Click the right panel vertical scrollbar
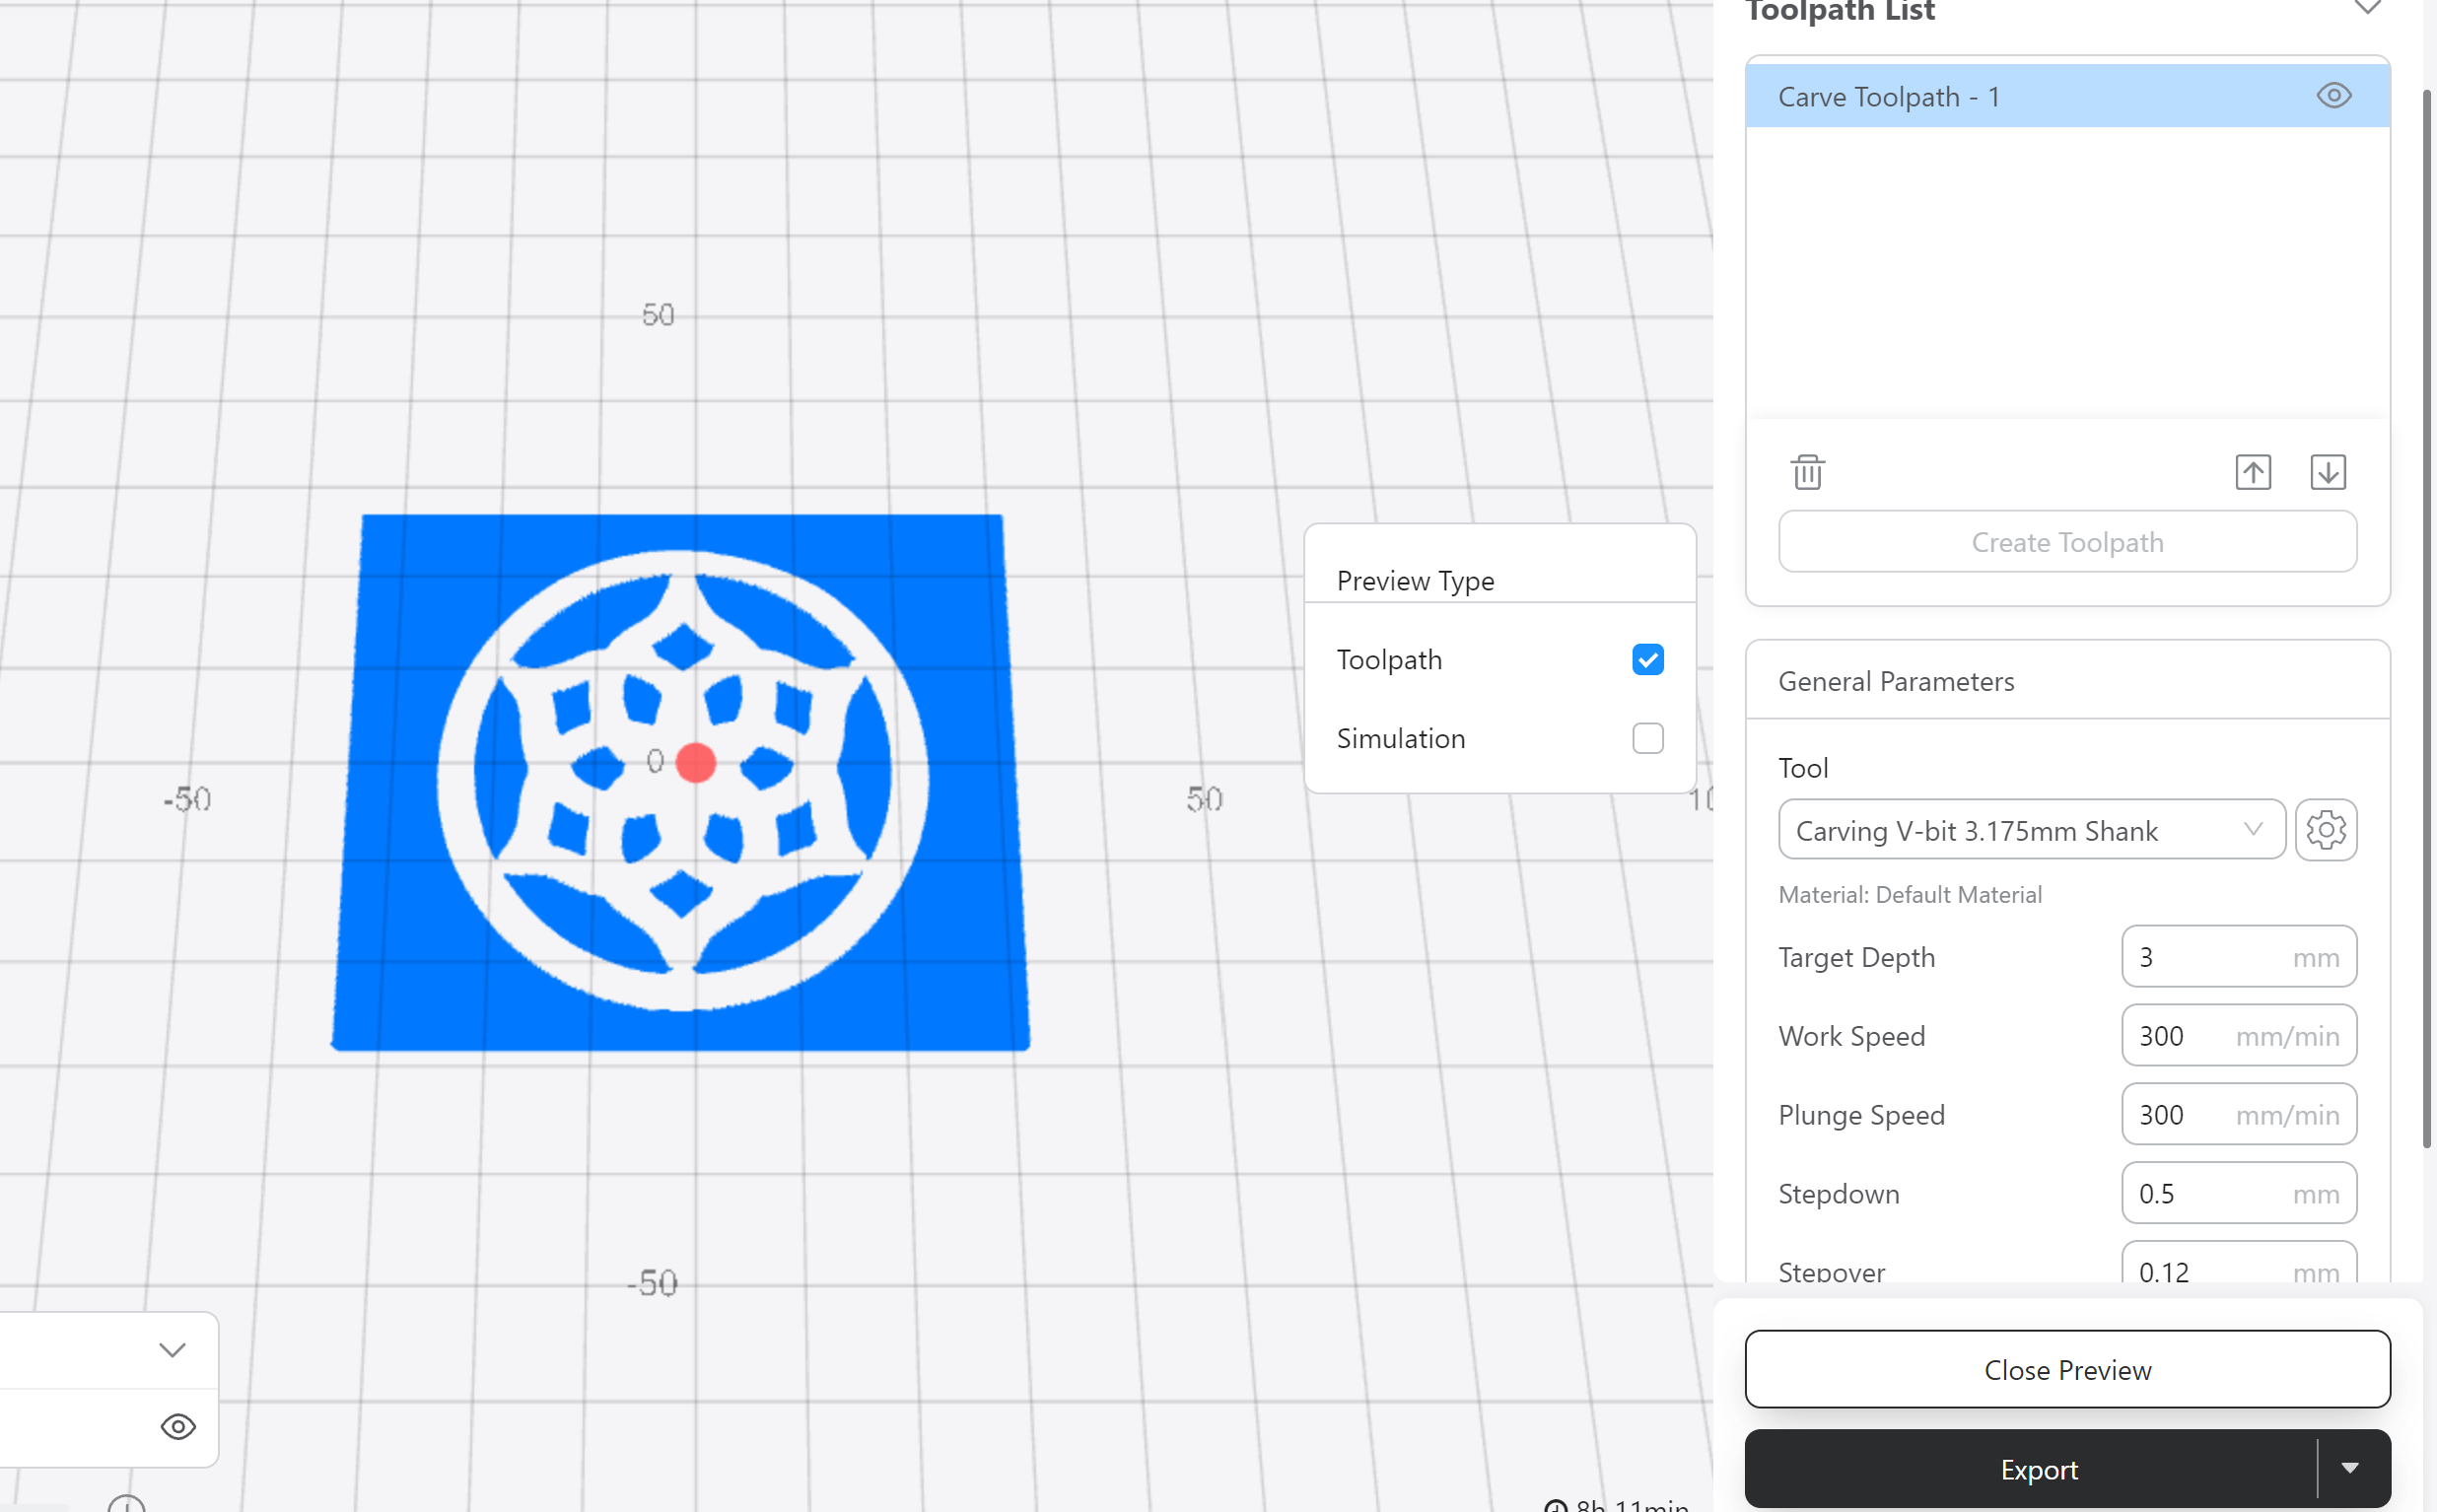This screenshot has width=2437, height=1512. (2426, 620)
